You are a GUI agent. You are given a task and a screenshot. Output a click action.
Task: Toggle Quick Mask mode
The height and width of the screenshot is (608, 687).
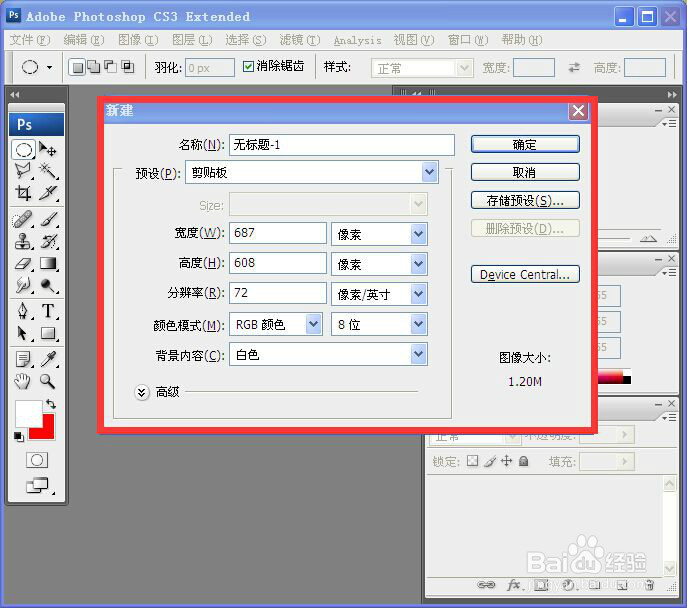[x=37, y=460]
